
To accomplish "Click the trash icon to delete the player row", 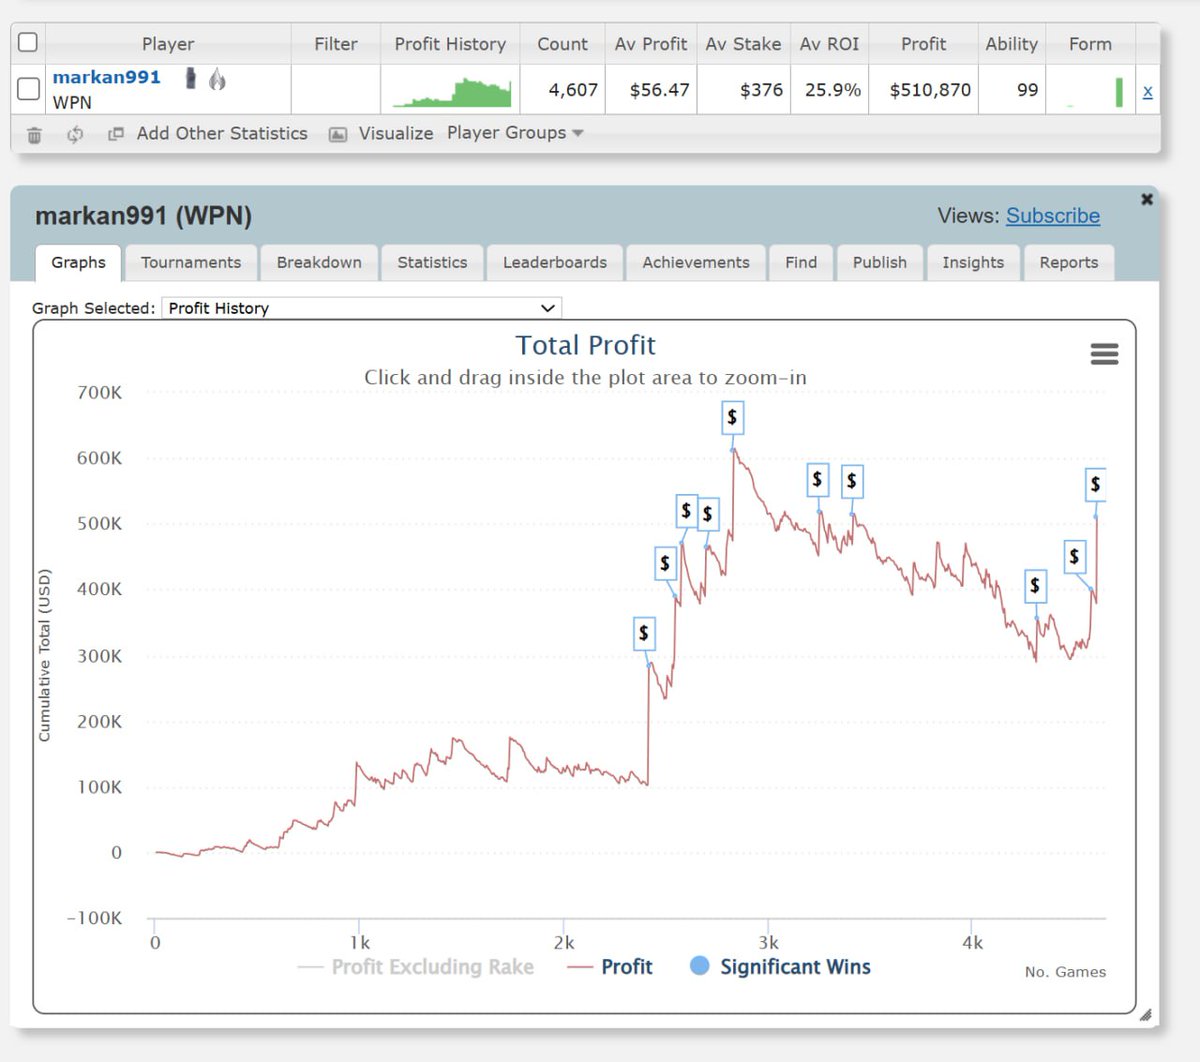I will [33, 133].
